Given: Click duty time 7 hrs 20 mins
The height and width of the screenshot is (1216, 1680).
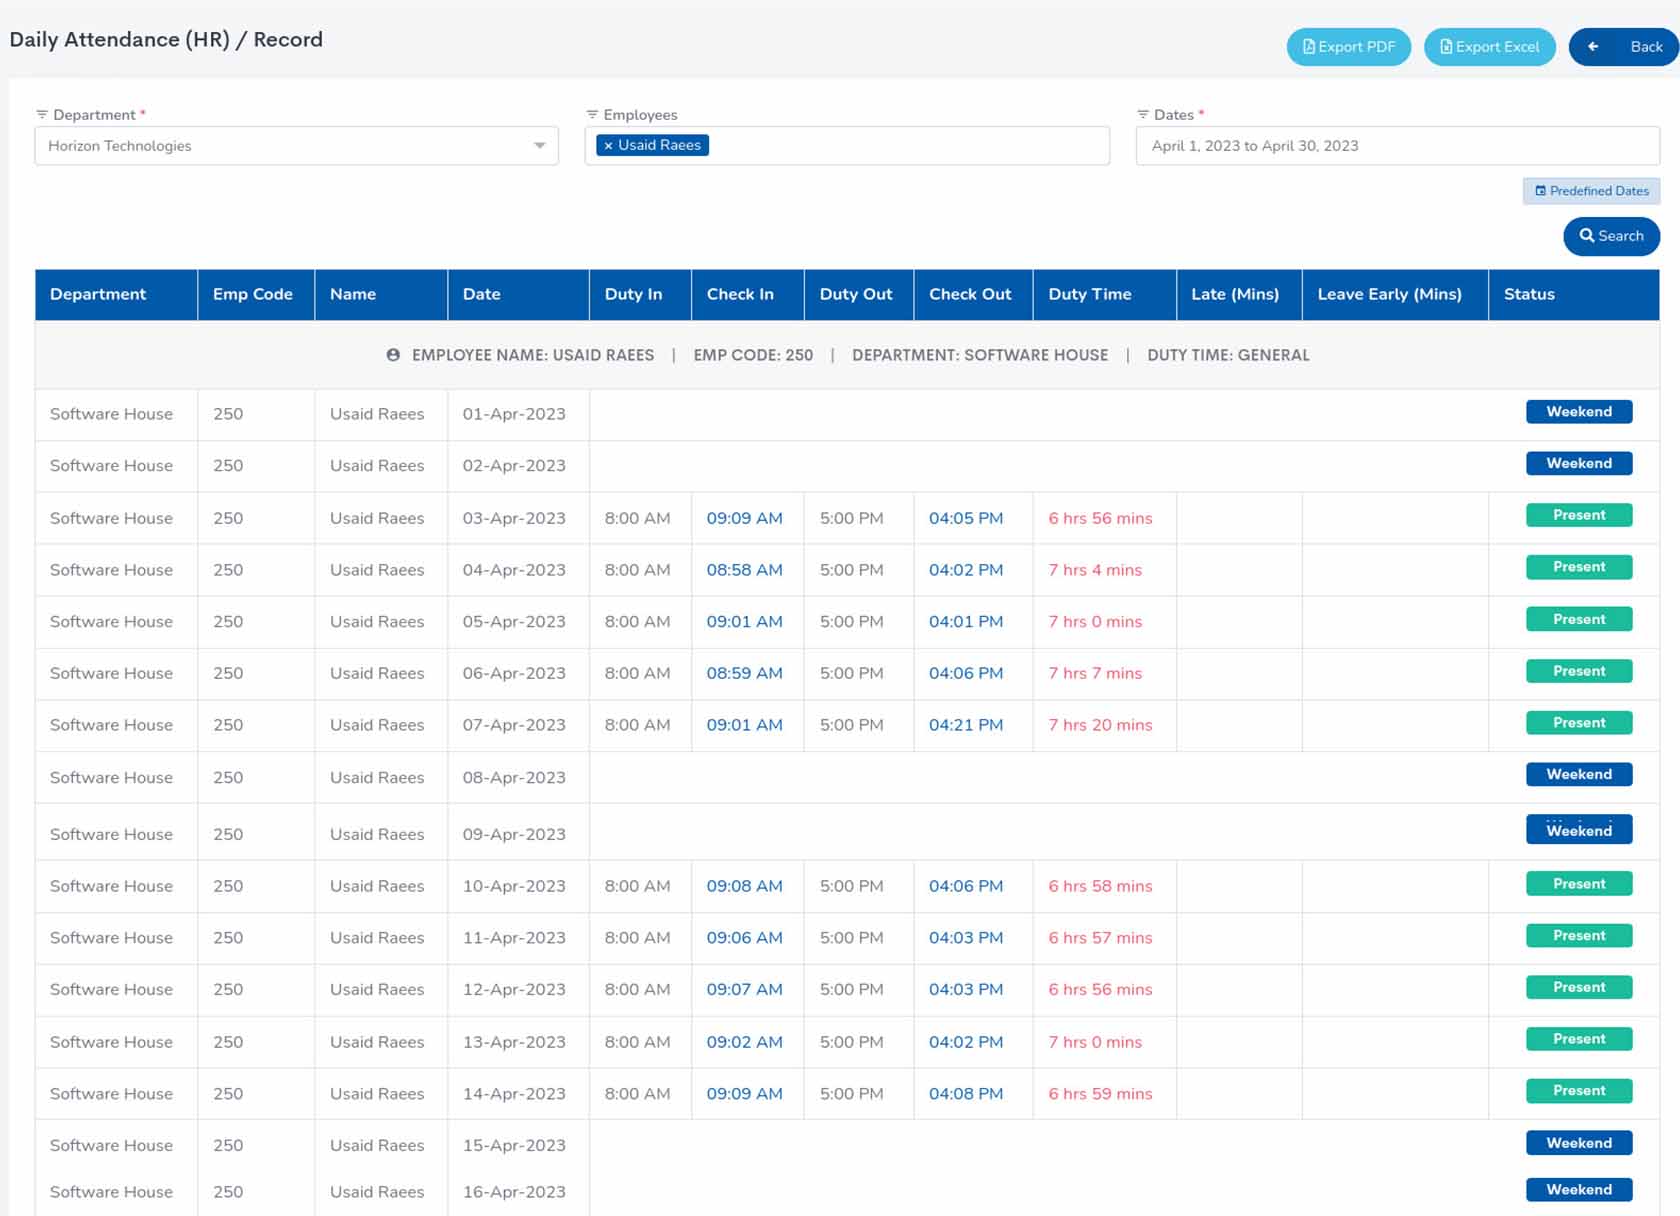Looking at the screenshot, I should (x=1100, y=725).
